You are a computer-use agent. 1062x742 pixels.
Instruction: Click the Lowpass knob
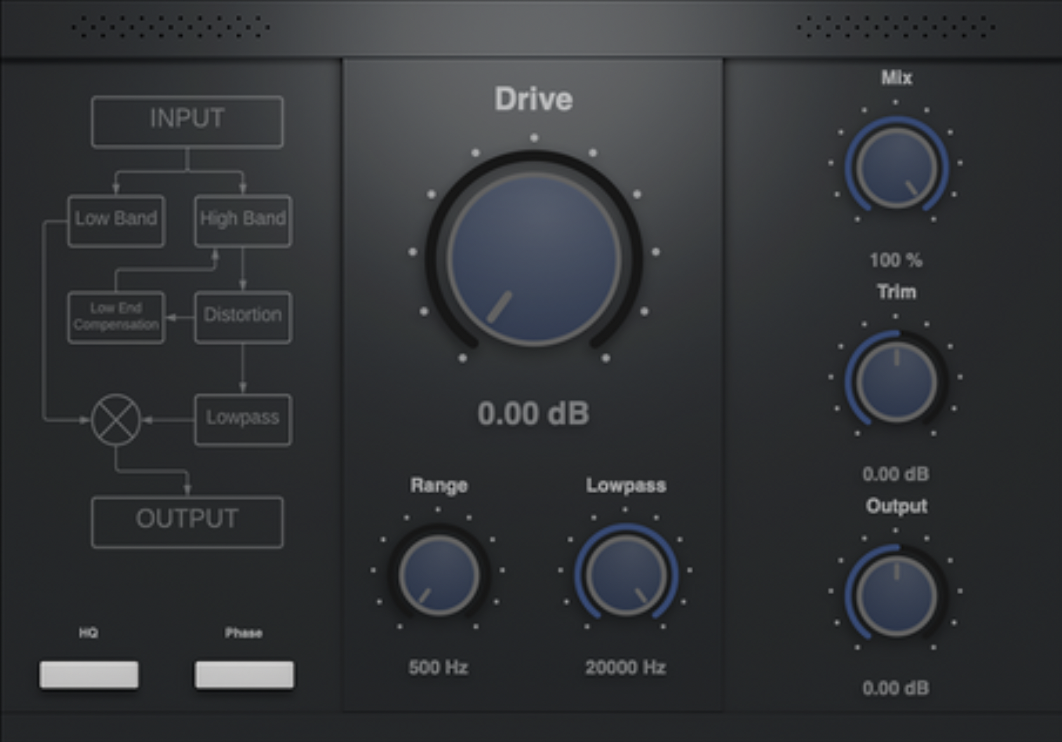tap(626, 574)
